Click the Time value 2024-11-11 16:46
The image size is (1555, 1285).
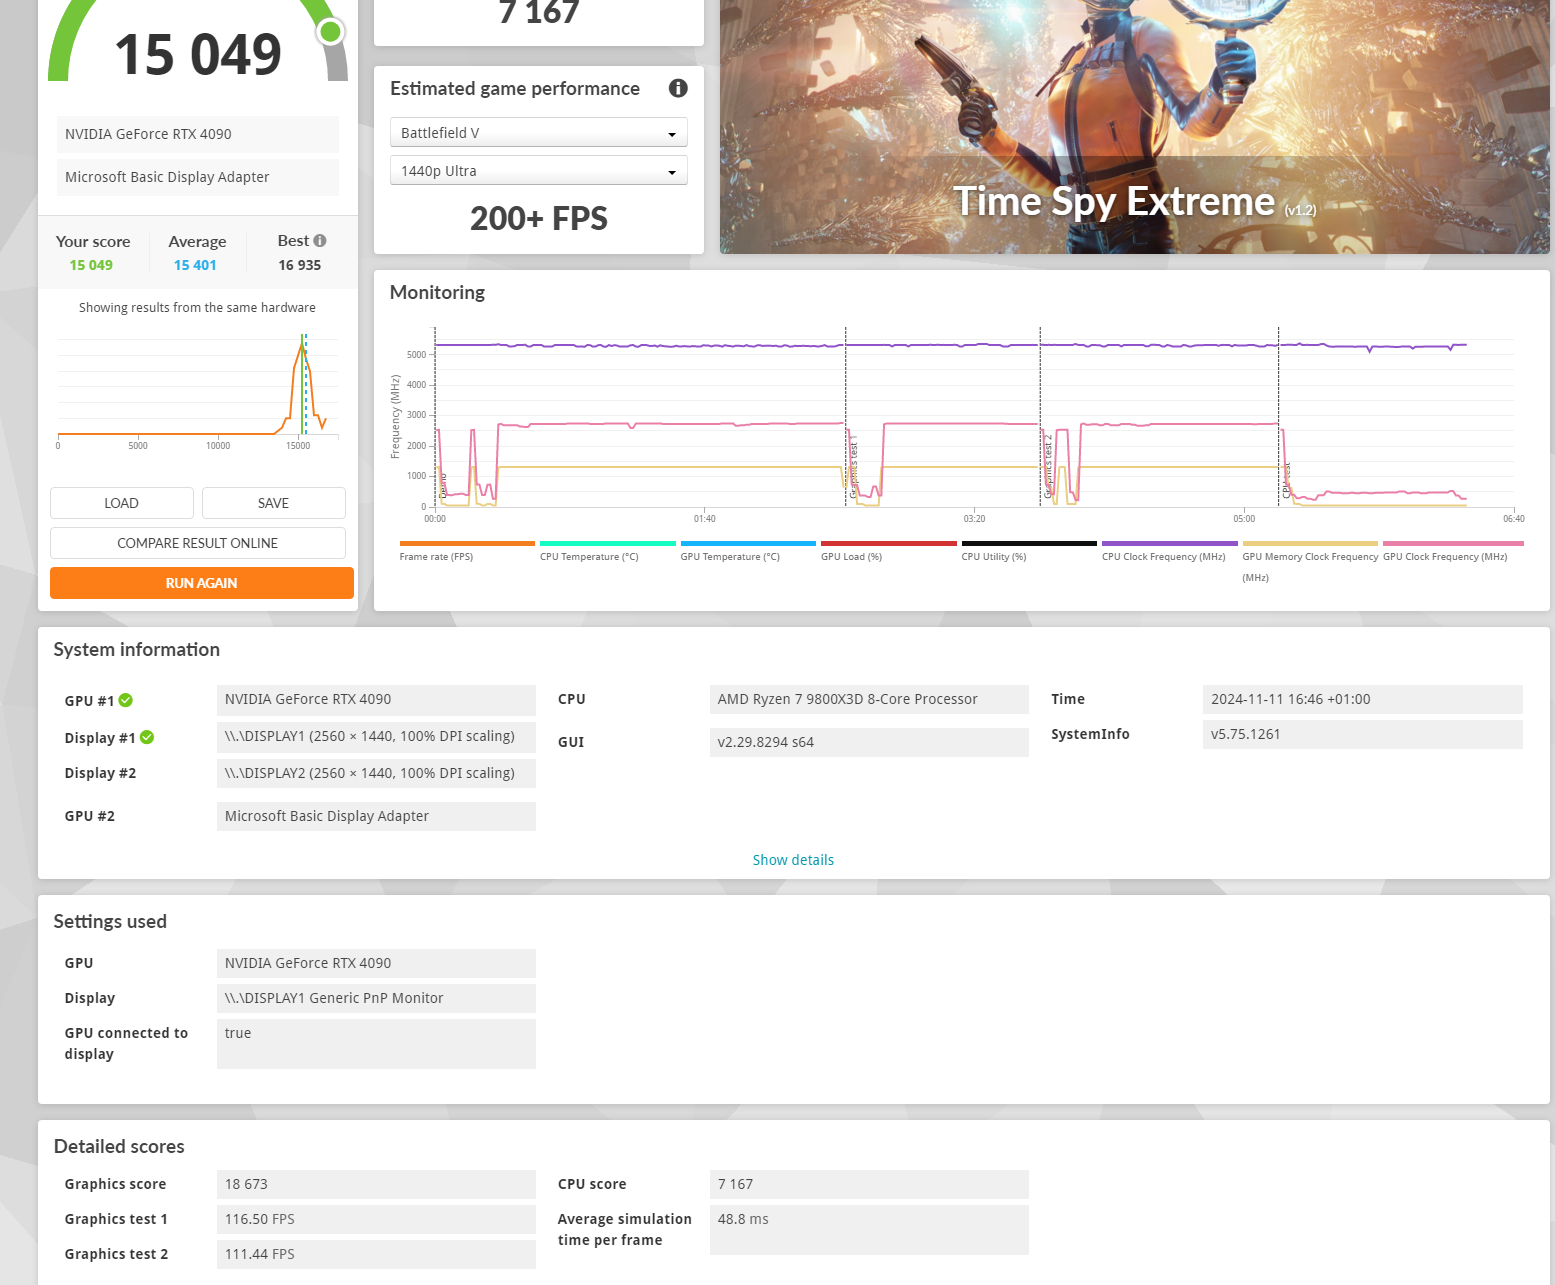1362,699
